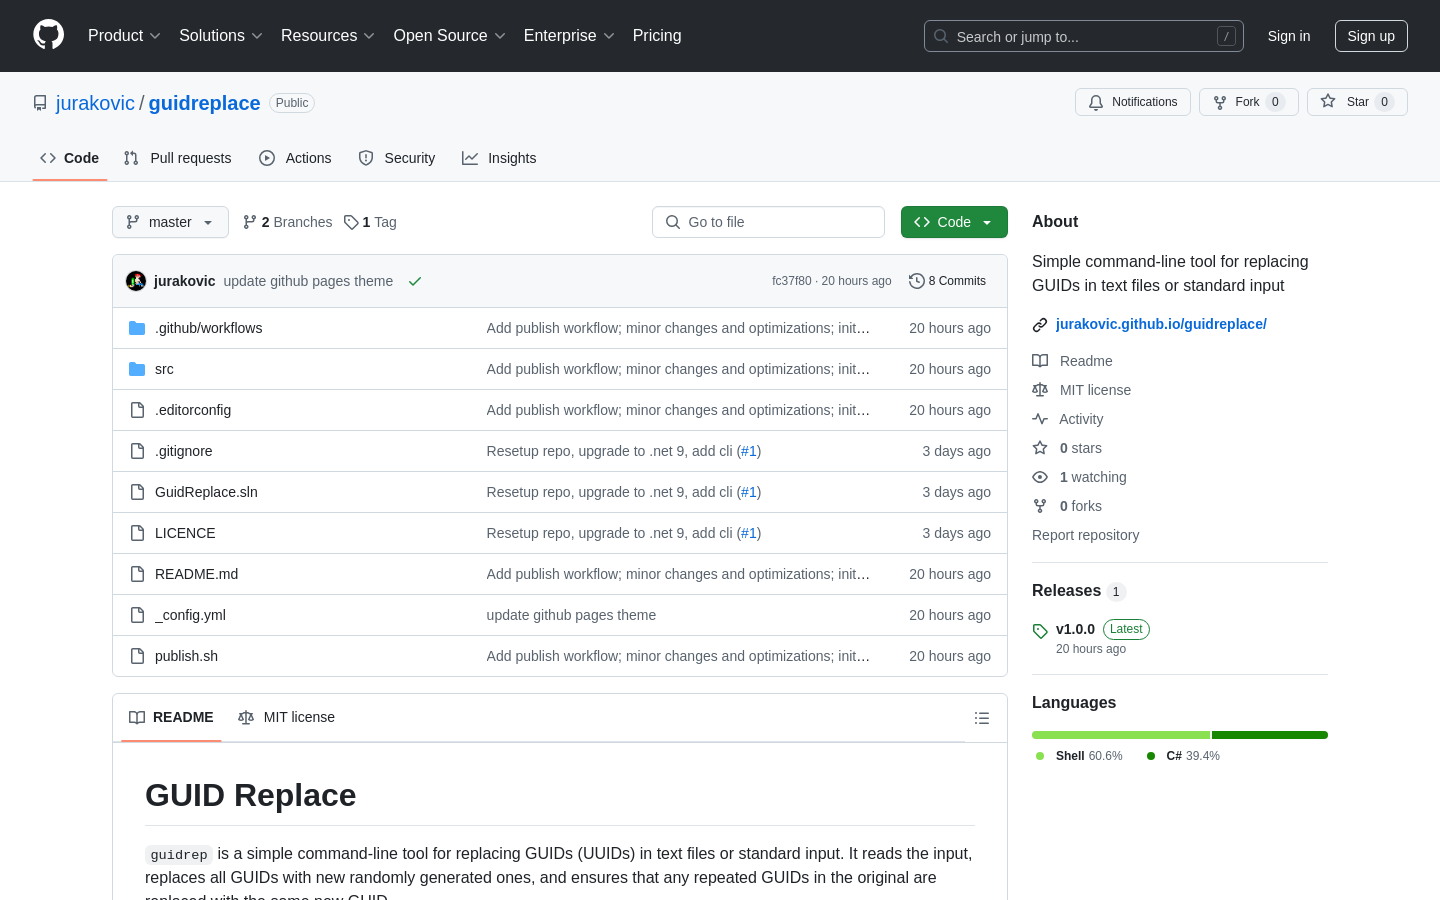This screenshot has height=900, width=1440.
Task: Click the file icon next to _config.yml
Action: [x=137, y=615]
